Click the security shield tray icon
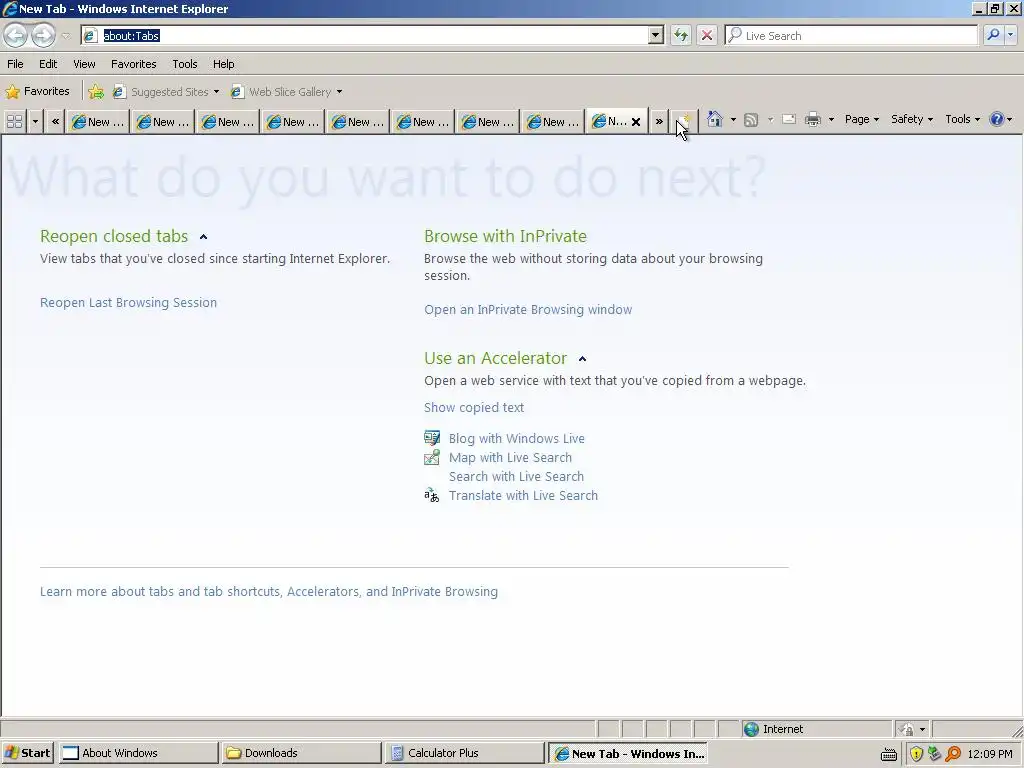This screenshot has height=768, width=1024. click(916, 754)
